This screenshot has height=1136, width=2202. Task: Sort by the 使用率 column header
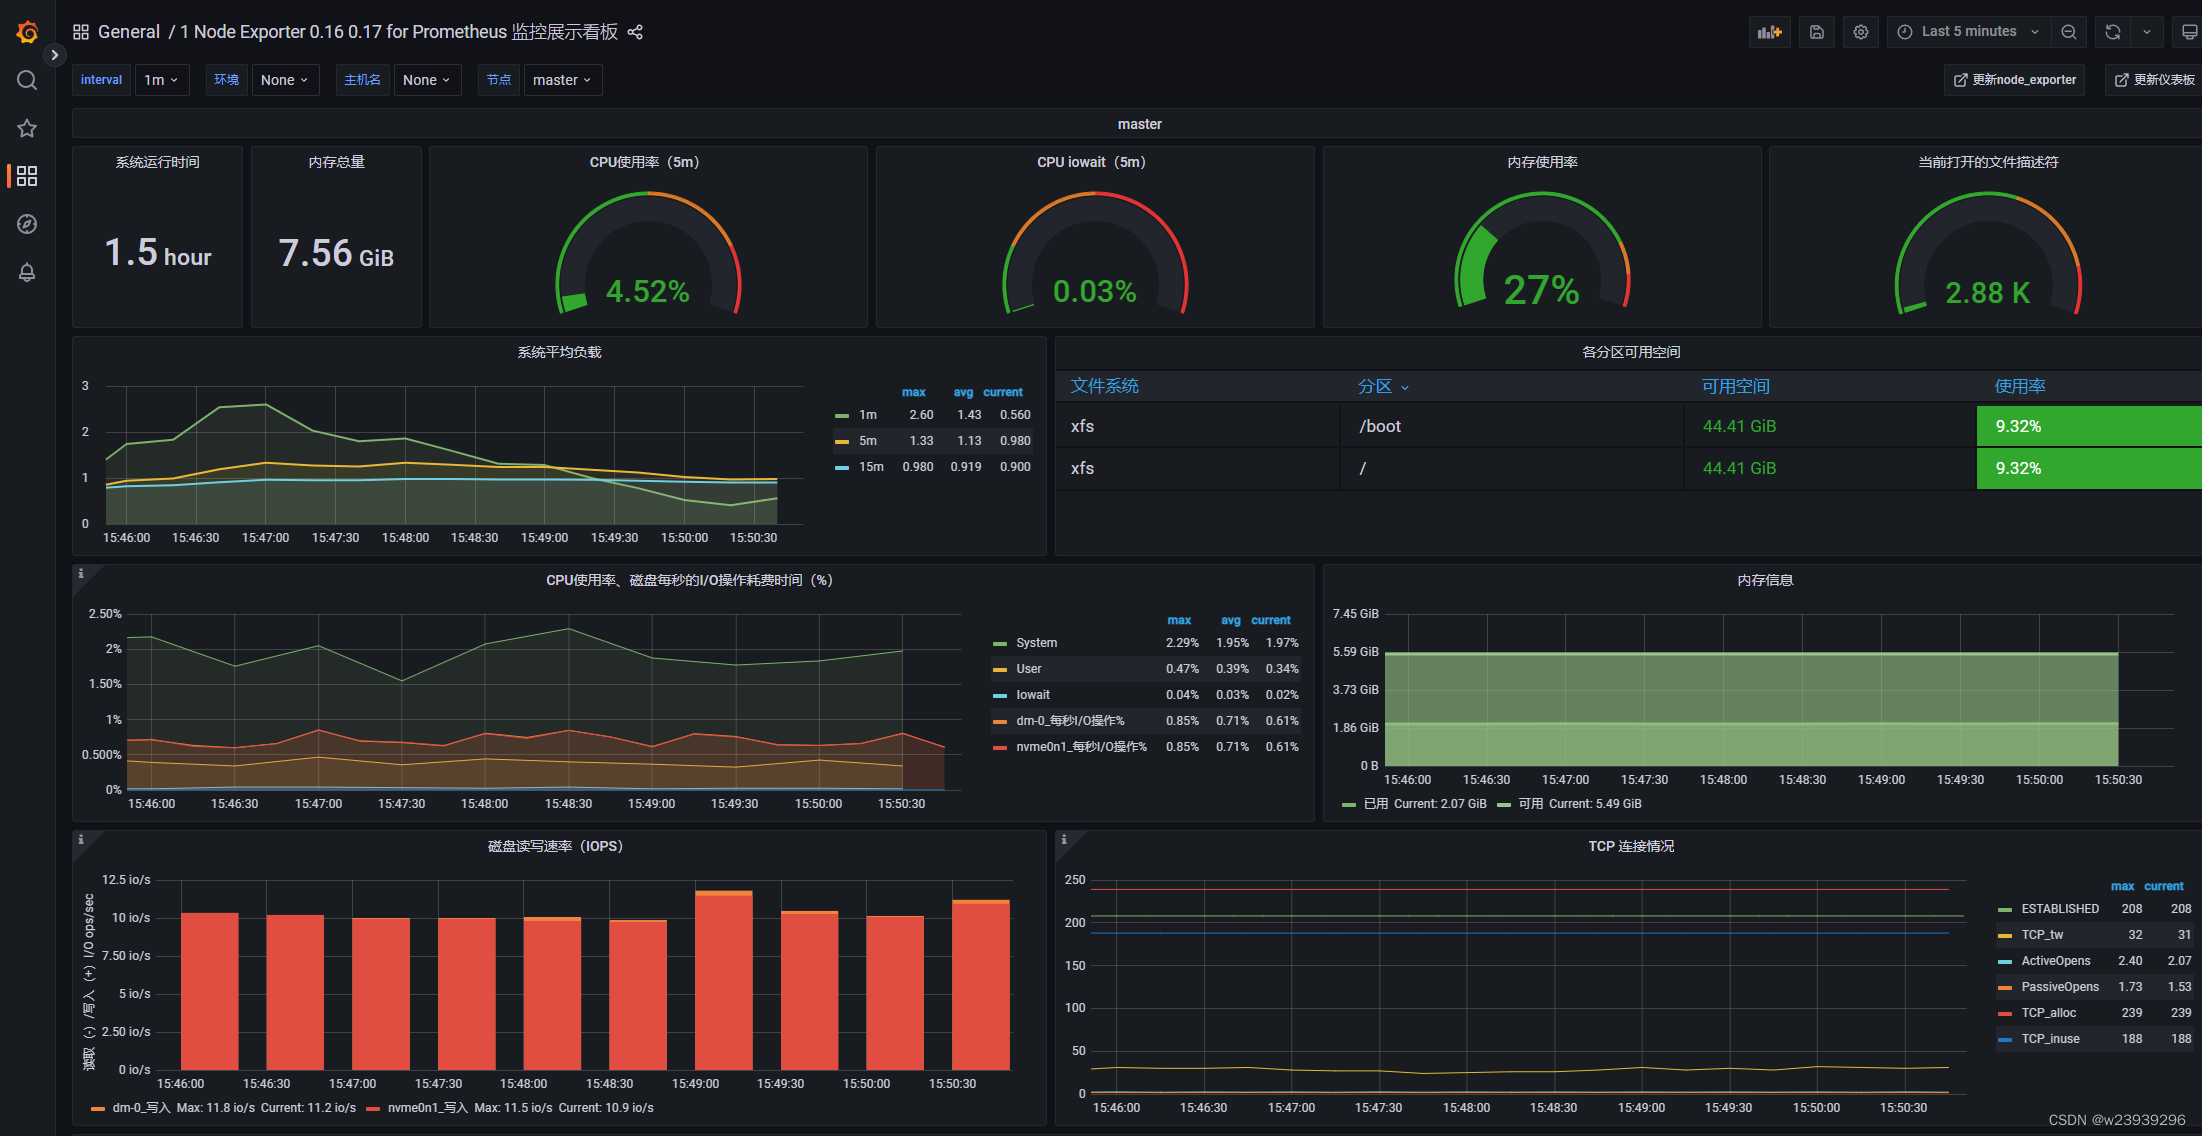(2019, 386)
